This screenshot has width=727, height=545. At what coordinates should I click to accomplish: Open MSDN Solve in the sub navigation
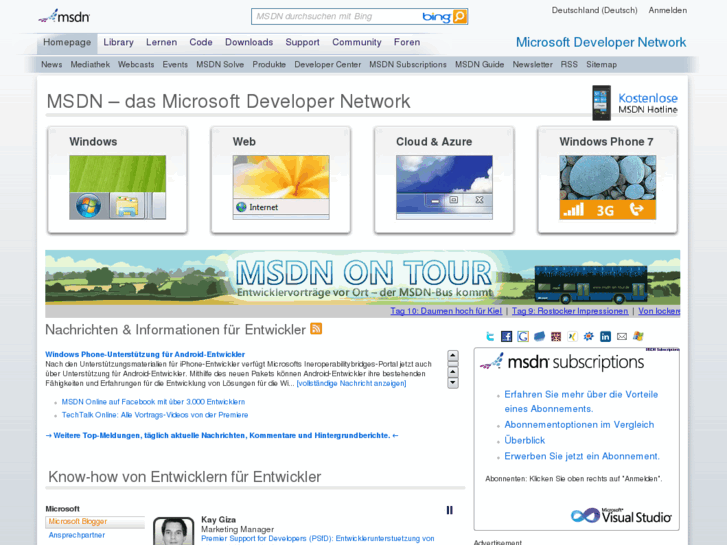[x=220, y=64]
